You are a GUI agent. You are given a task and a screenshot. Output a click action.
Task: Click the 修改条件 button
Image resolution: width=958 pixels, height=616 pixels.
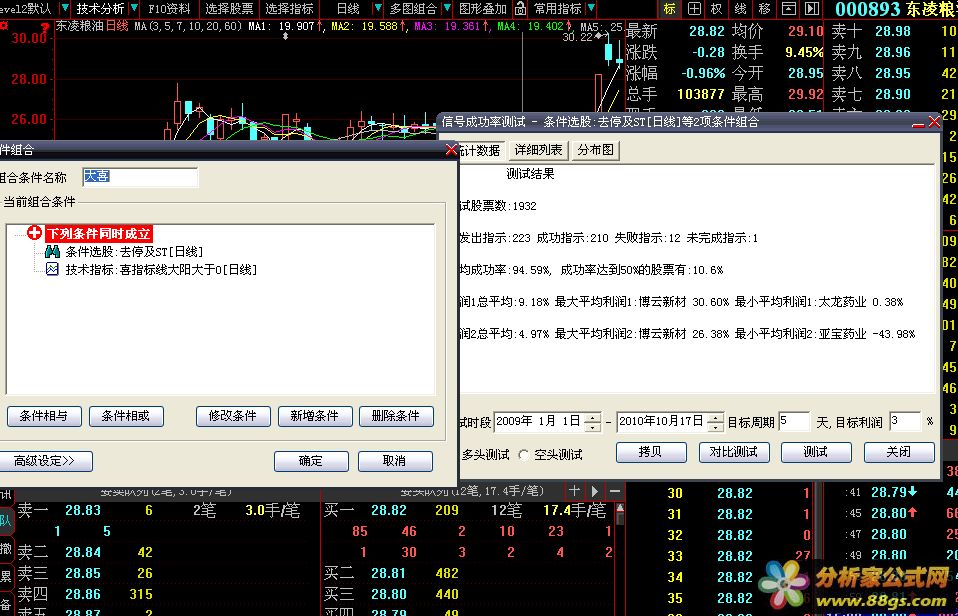pyautogui.click(x=233, y=416)
